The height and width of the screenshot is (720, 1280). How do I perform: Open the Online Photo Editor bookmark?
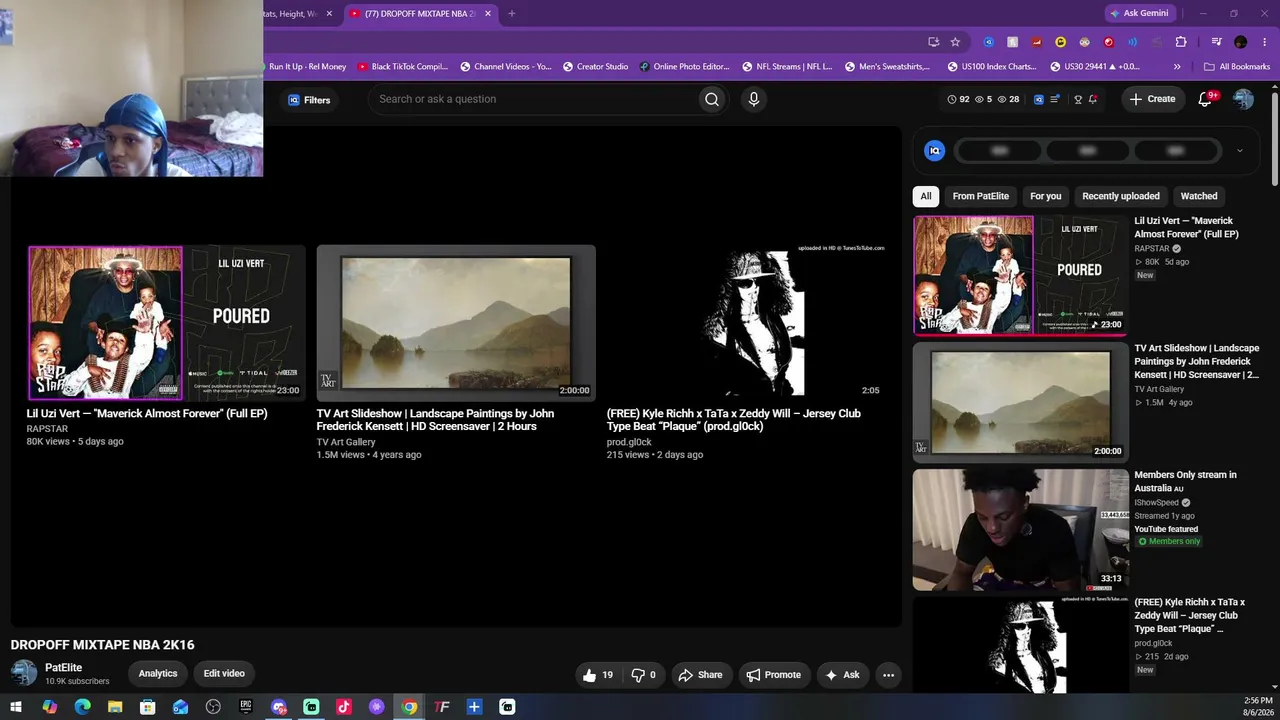685,67
